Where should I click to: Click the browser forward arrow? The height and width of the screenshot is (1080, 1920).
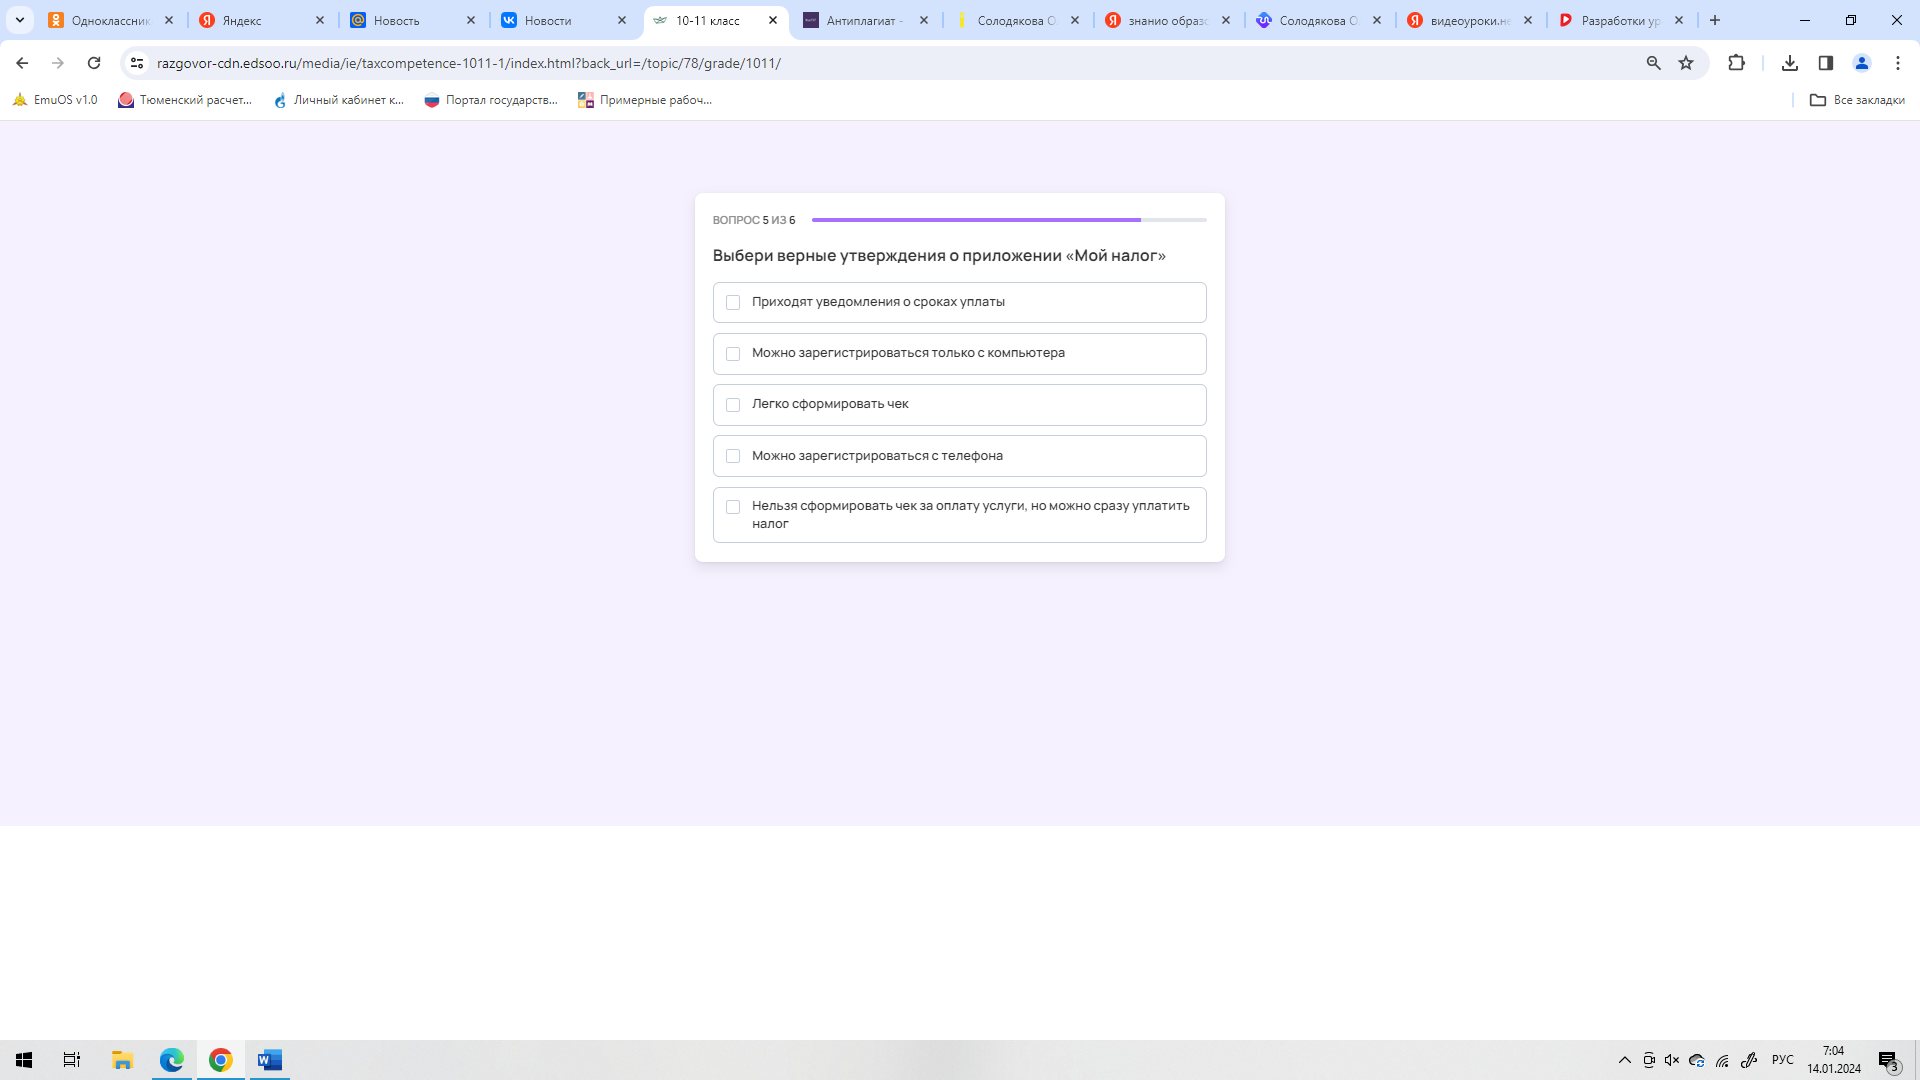[x=58, y=63]
